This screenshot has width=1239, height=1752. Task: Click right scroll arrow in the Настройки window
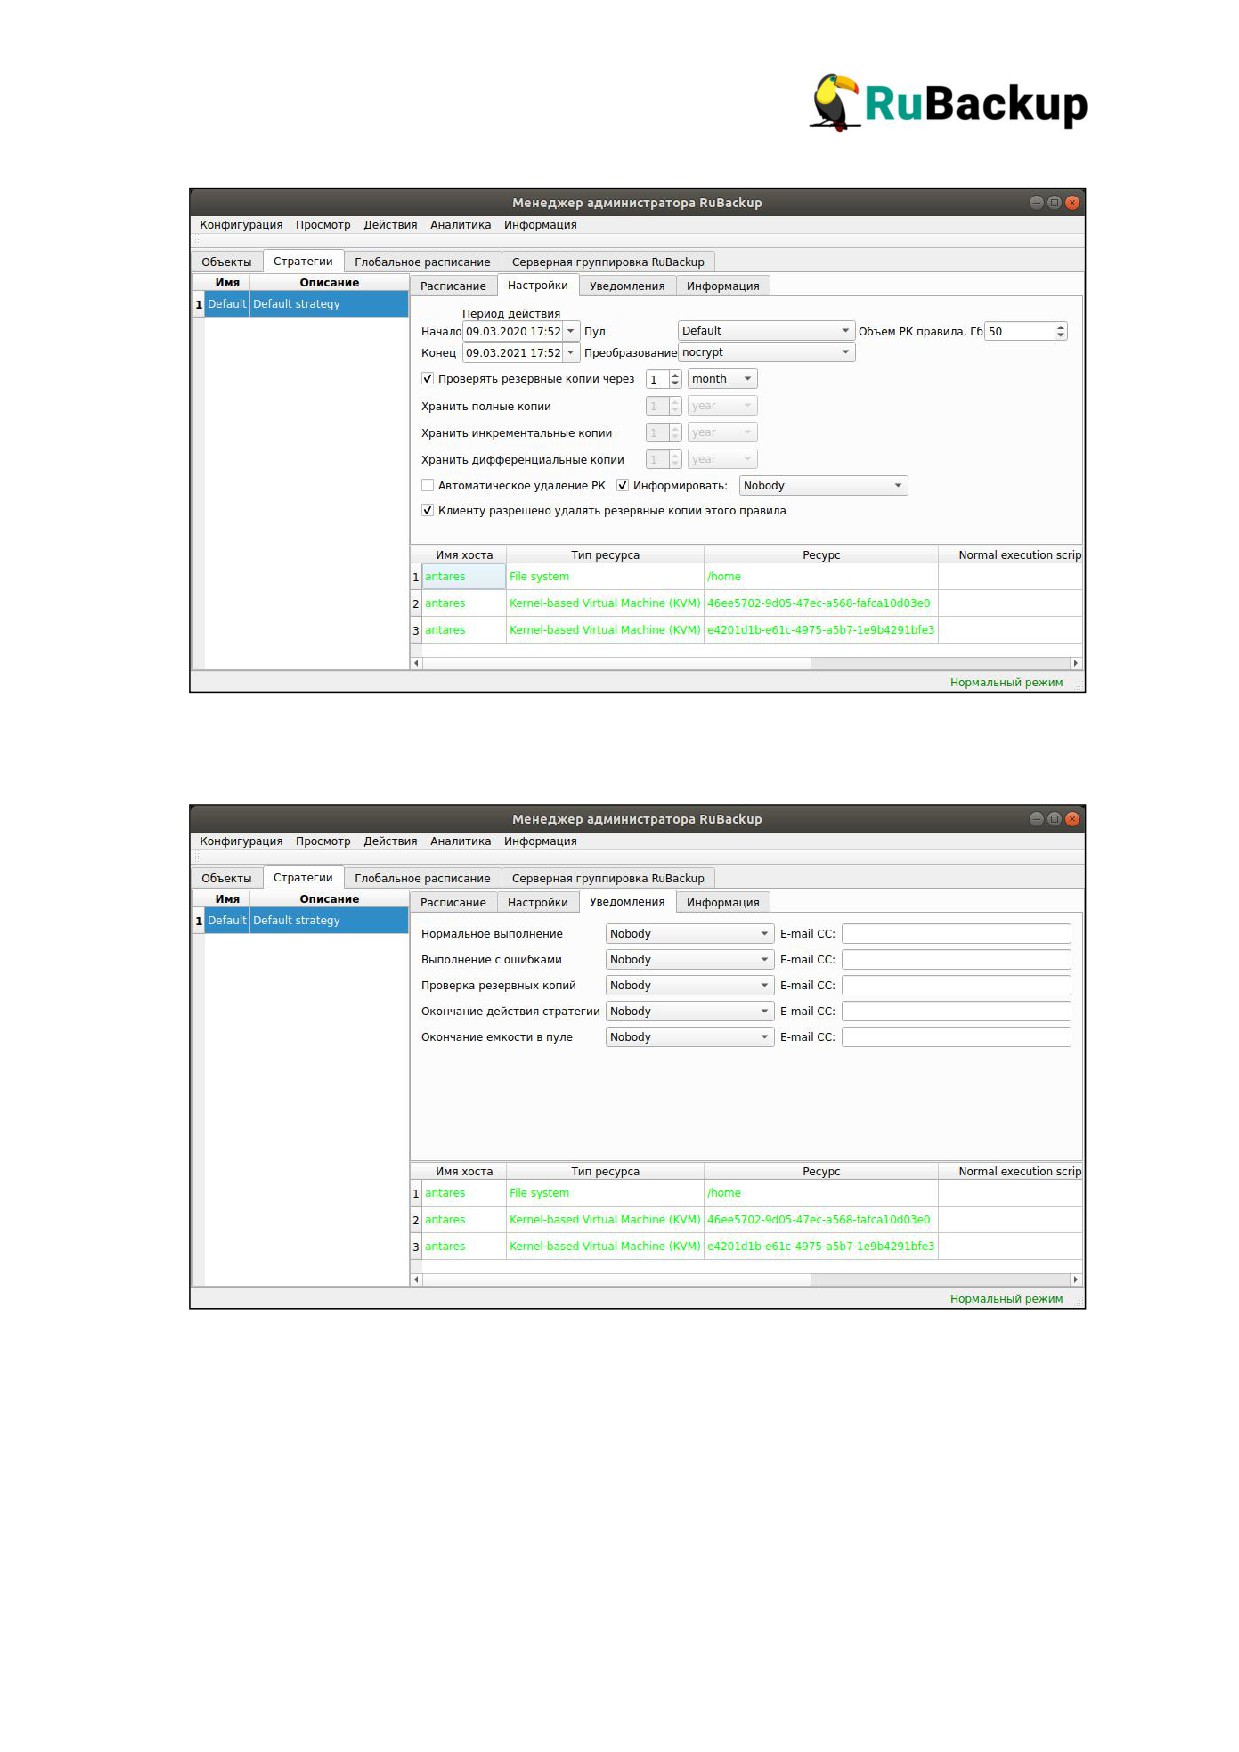pyautogui.click(x=1076, y=663)
